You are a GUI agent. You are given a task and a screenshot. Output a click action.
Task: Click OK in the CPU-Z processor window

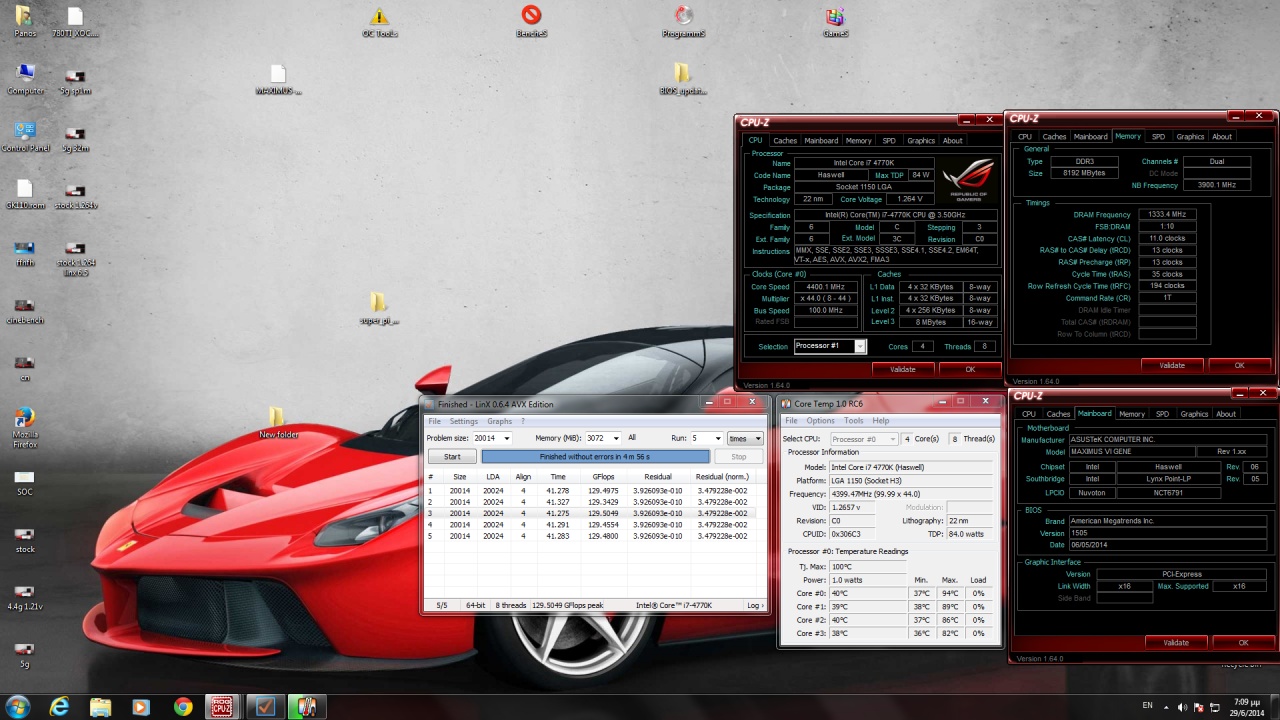click(x=970, y=369)
